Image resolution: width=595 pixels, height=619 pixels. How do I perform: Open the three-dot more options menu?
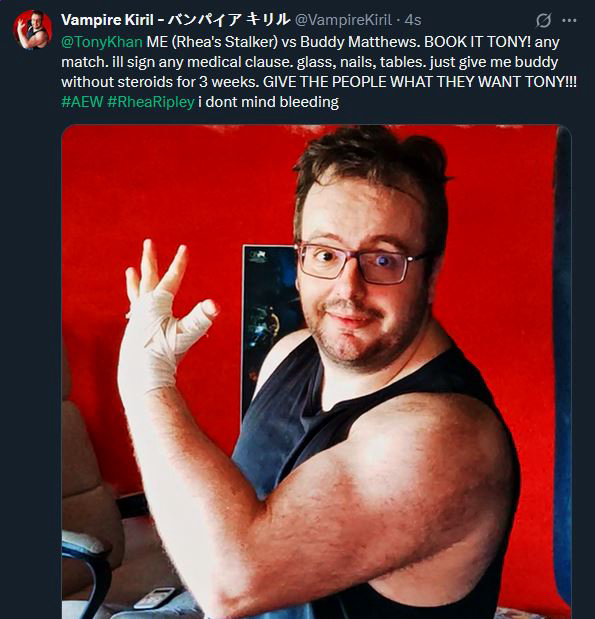pos(569,20)
